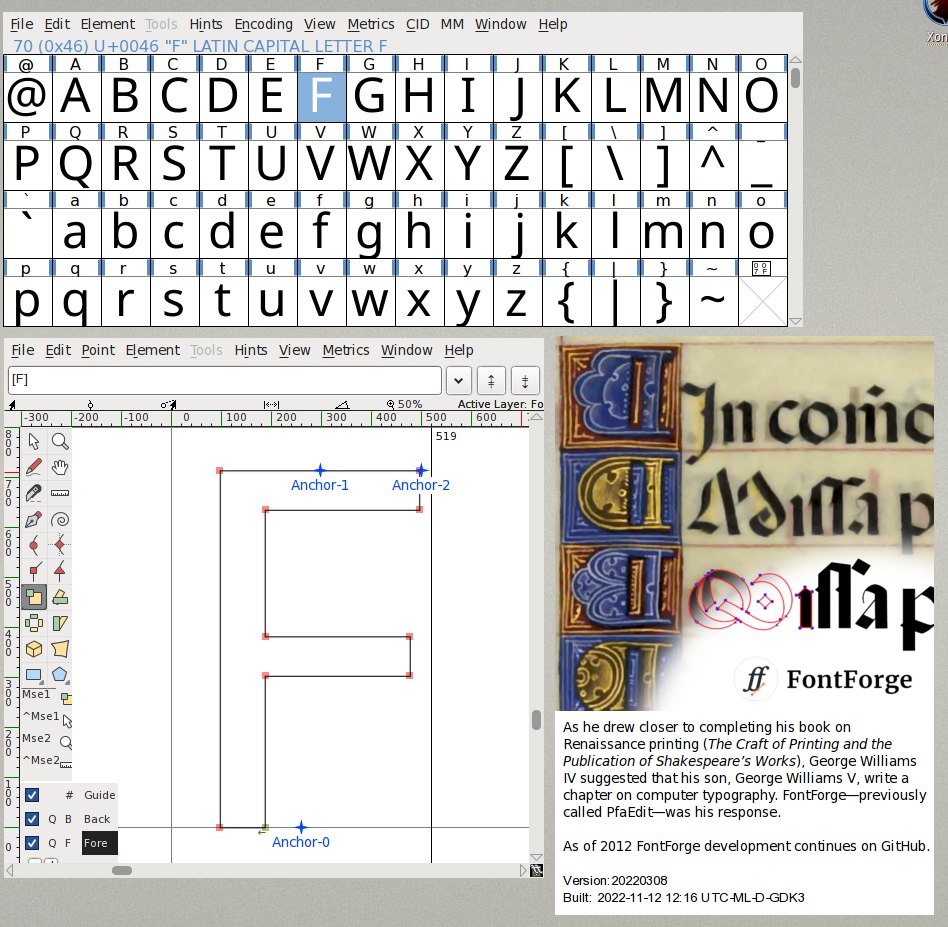Image resolution: width=948 pixels, height=927 pixels.
Task: Select the Curve point tool
Action: 34,545
